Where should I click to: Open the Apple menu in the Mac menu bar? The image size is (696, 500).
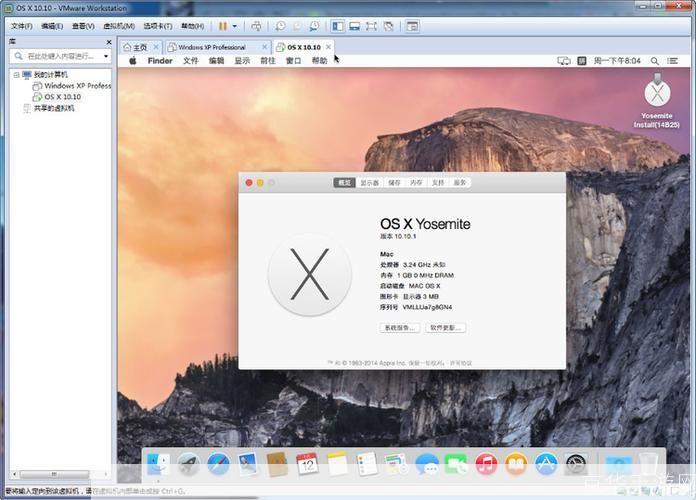tap(132, 61)
